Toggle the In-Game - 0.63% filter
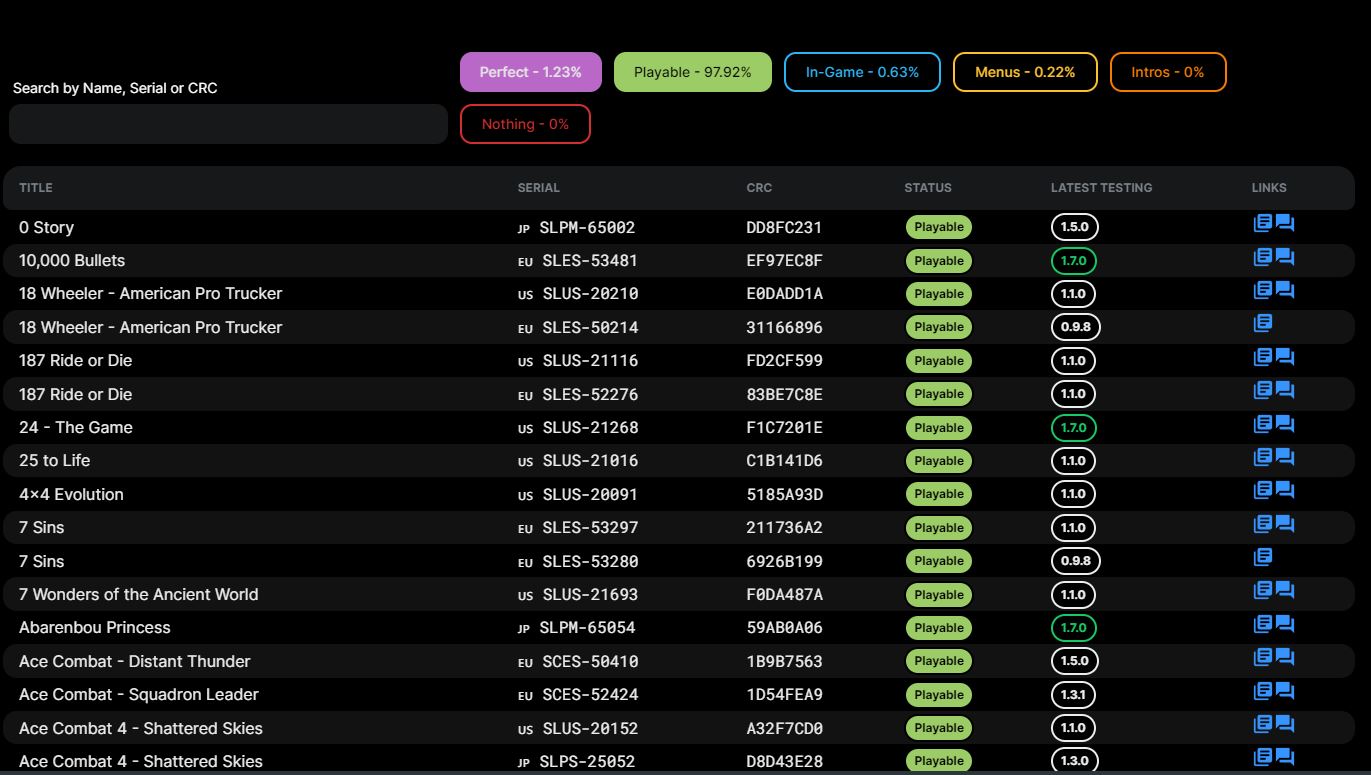 (862, 72)
